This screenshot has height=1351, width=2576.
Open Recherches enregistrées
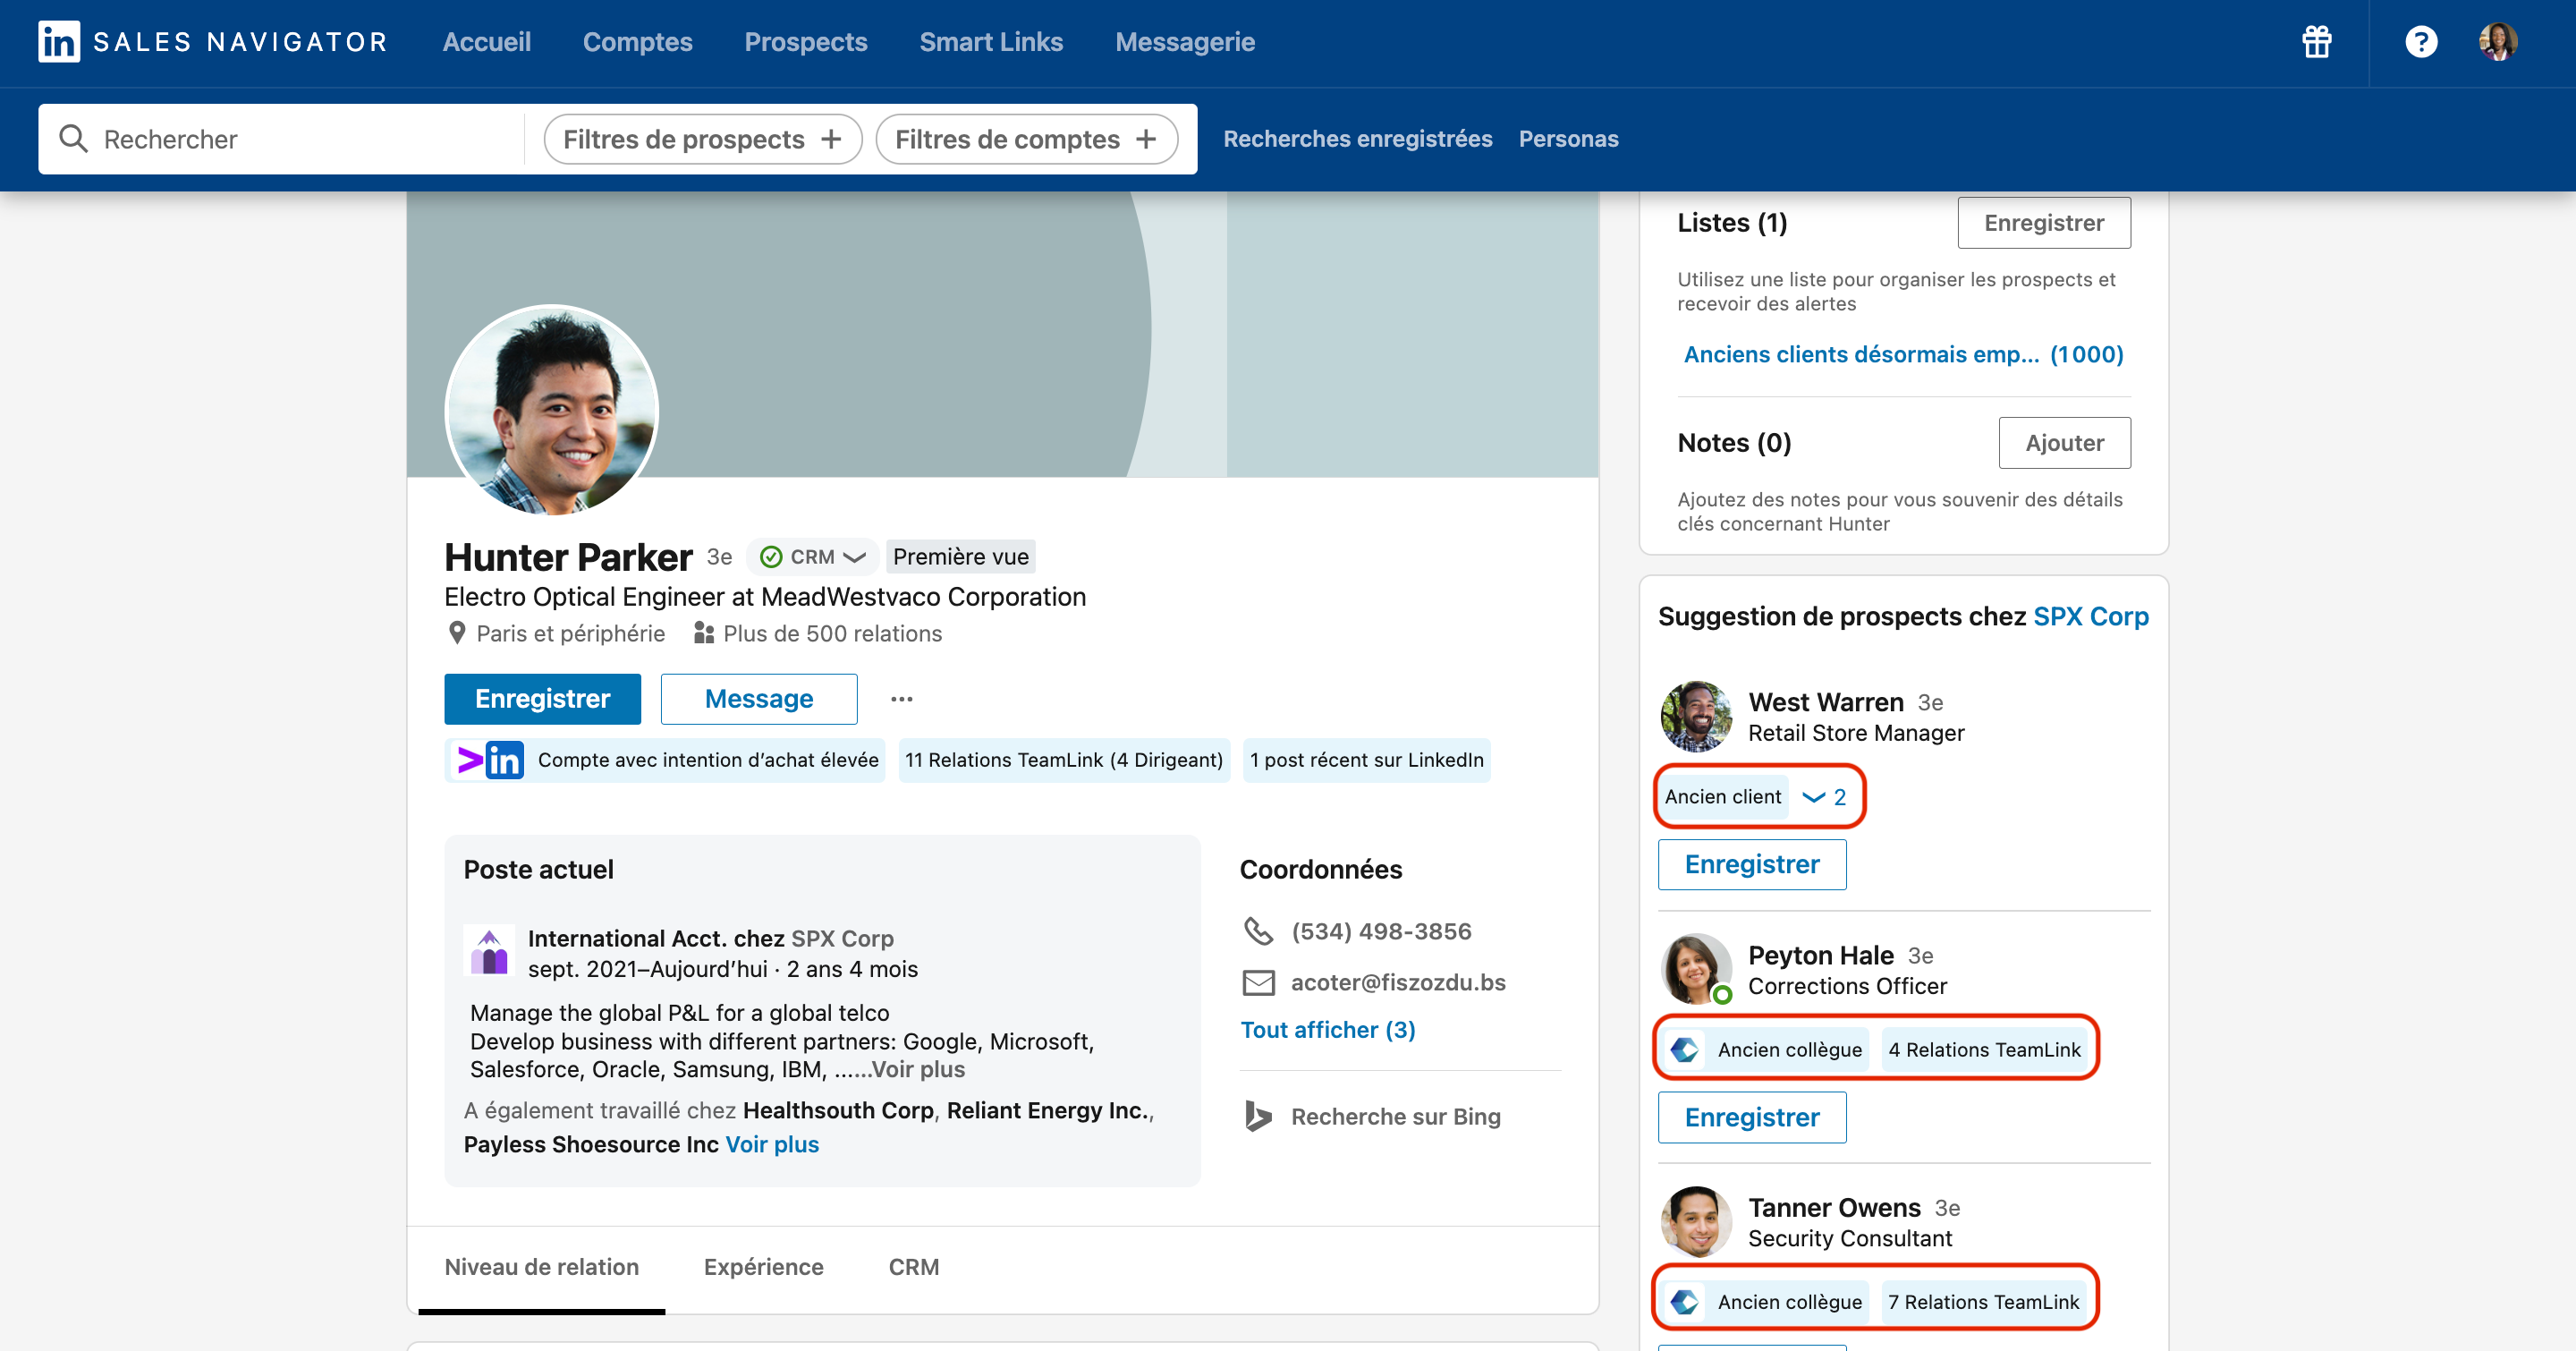(1357, 139)
